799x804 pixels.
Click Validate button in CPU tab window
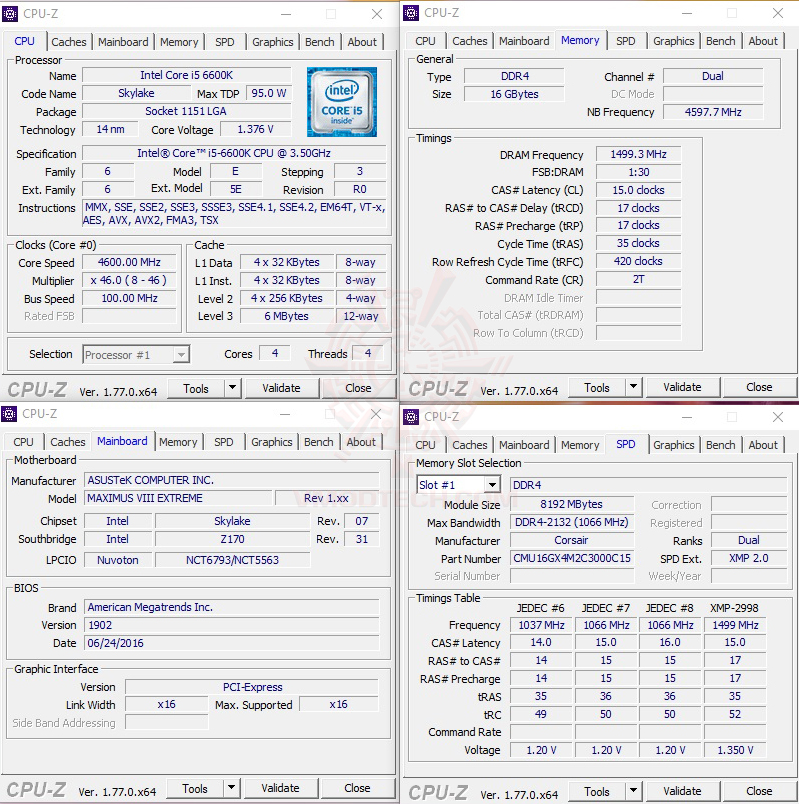tap(282, 388)
